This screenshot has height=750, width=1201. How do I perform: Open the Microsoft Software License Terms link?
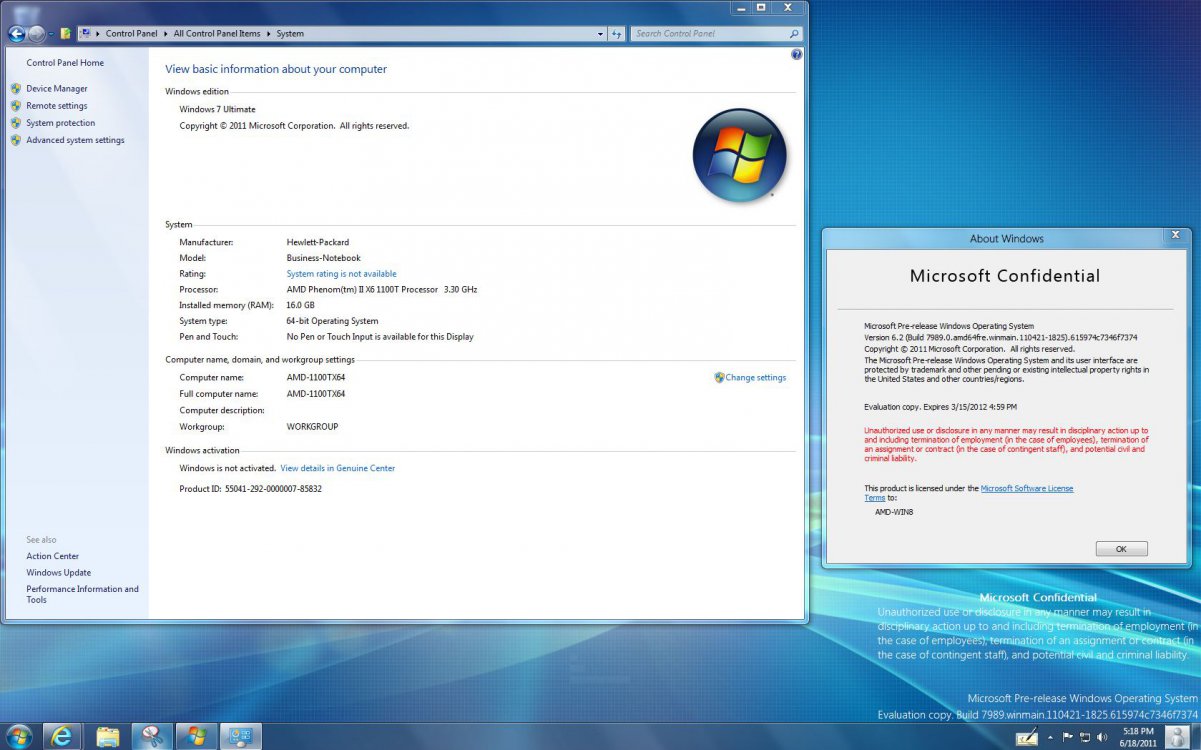point(1026,488)
